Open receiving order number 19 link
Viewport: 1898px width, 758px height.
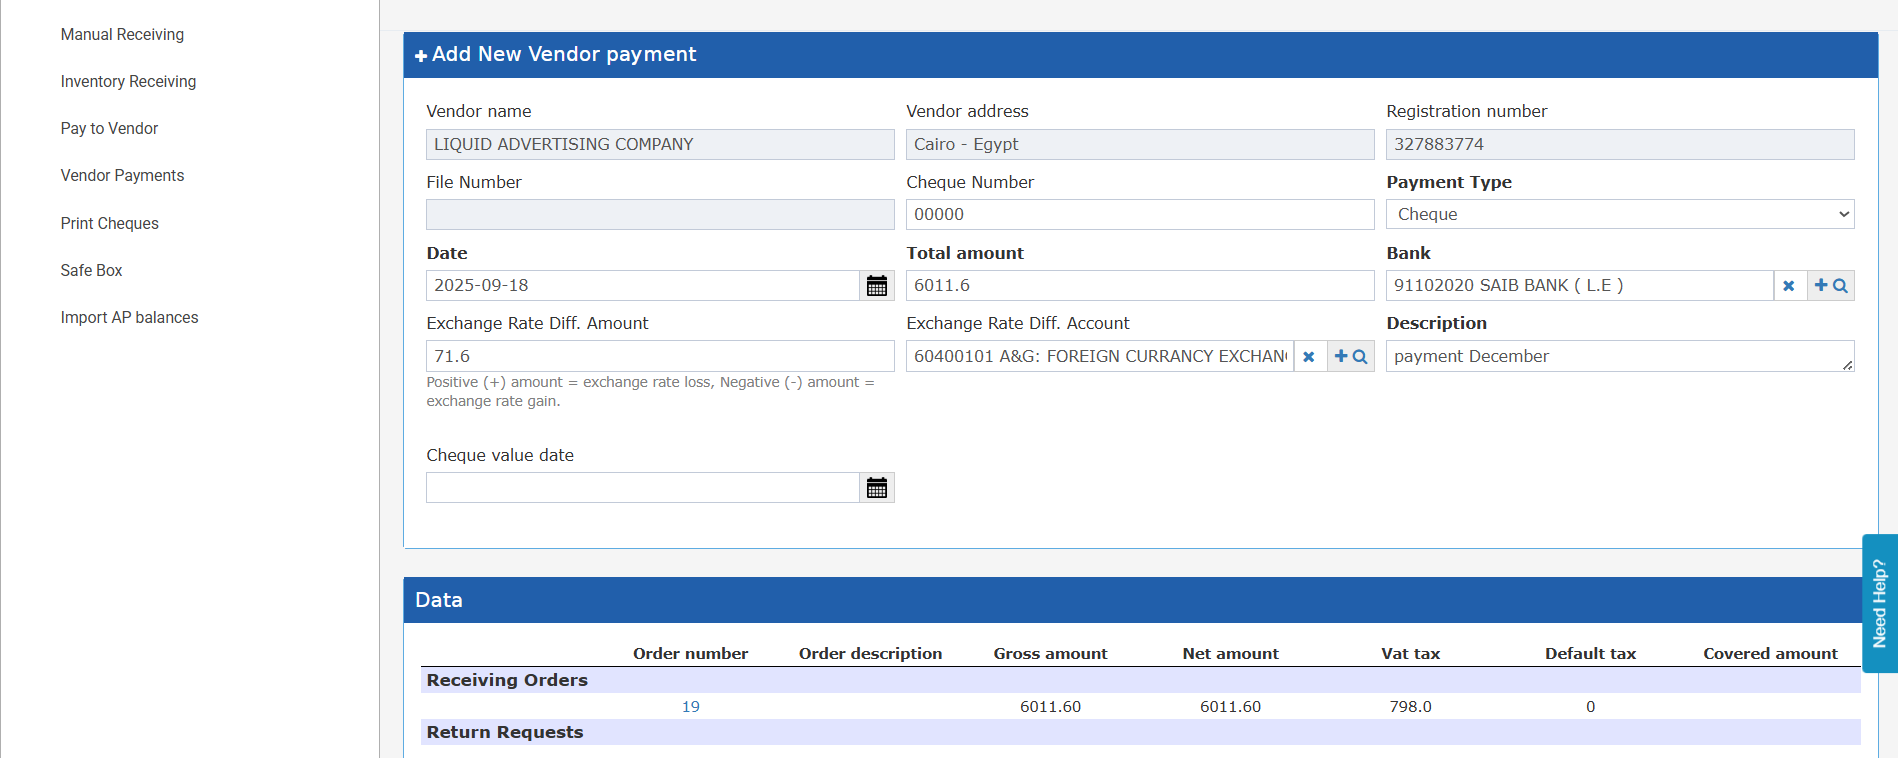click(691, 706)
